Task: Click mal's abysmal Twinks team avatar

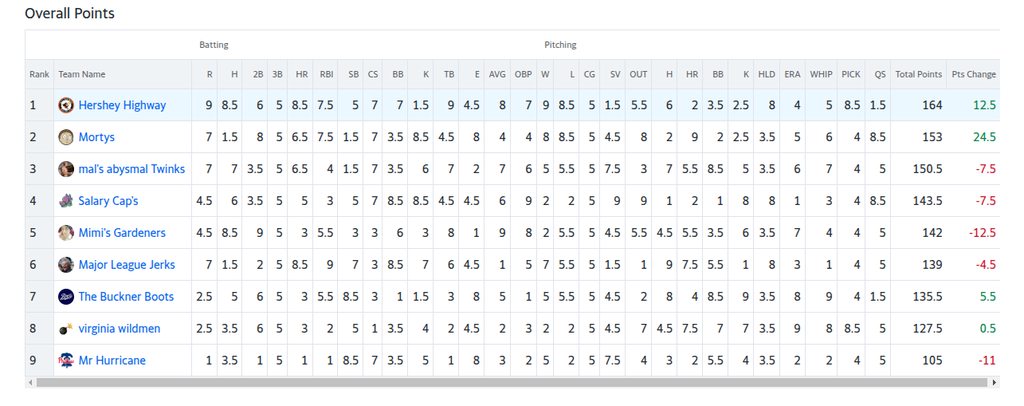Action: [66, 169]
